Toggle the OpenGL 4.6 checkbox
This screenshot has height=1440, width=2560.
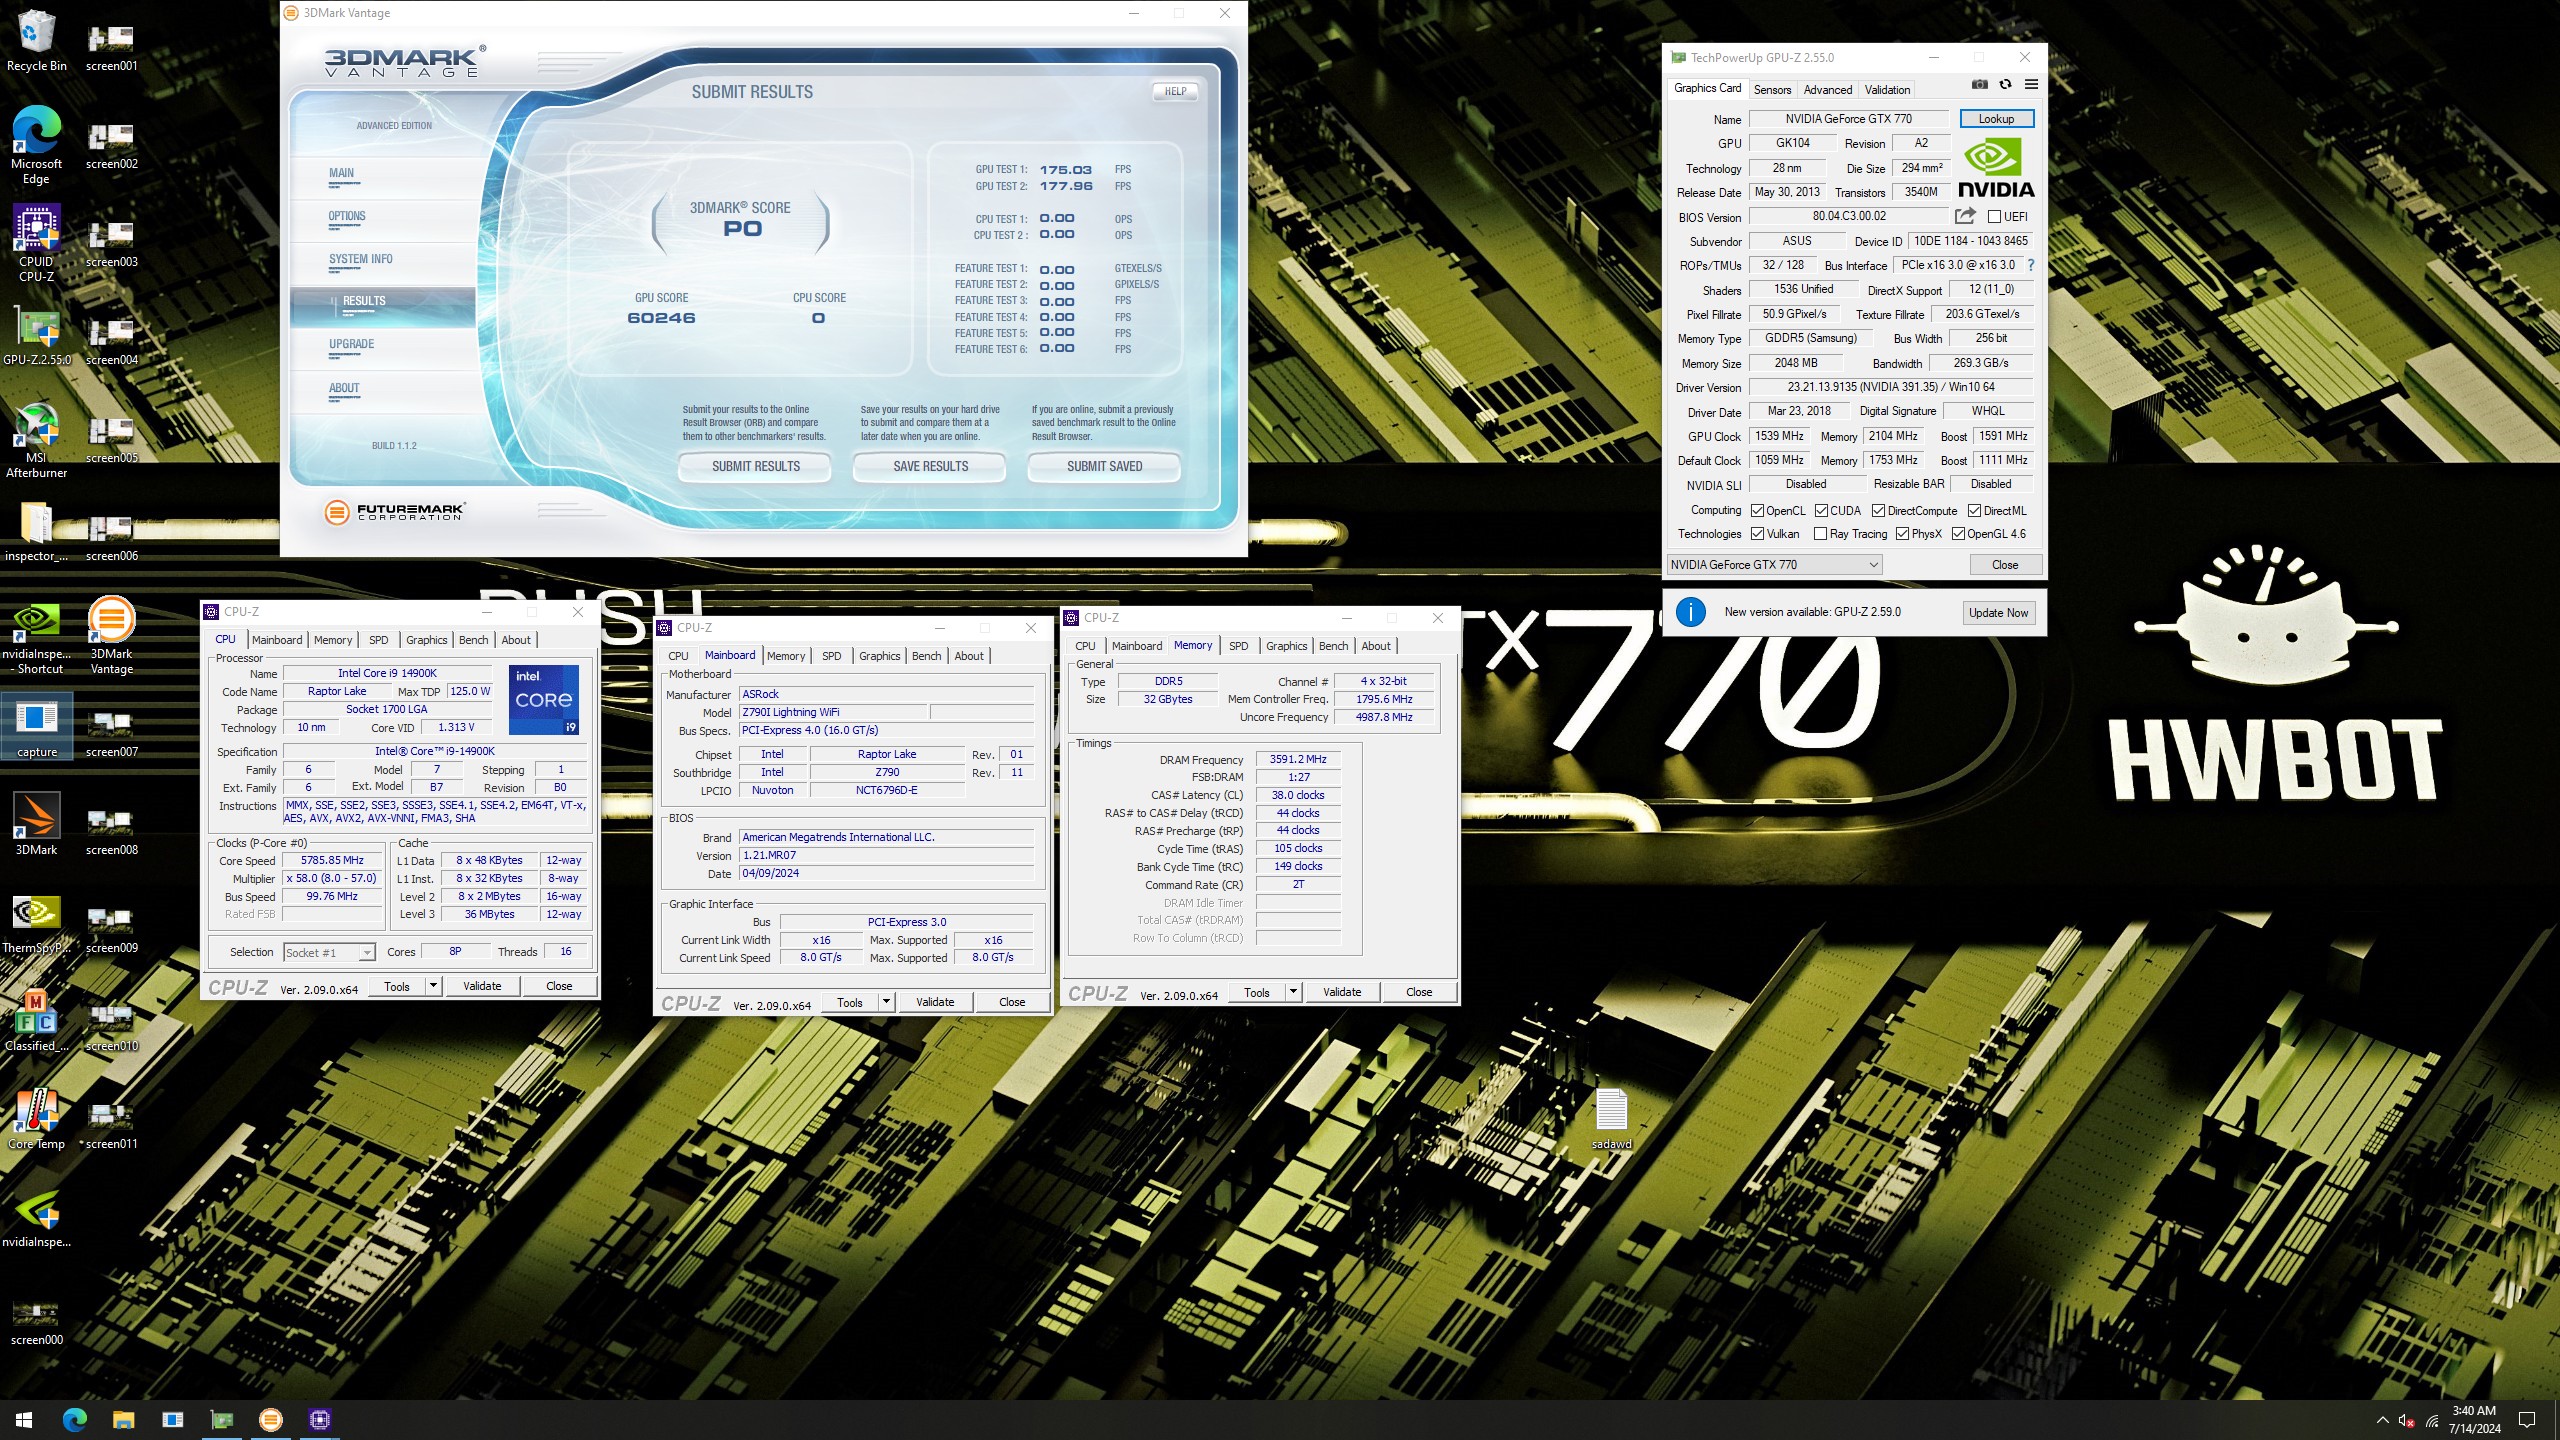click(x=1958, y=534)
